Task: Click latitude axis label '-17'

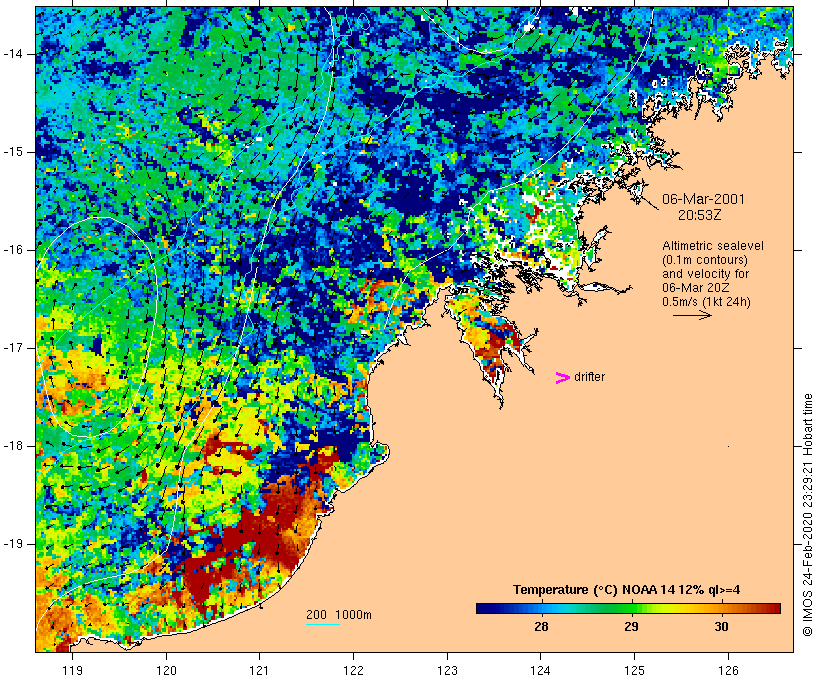Action: click(13, 348)
